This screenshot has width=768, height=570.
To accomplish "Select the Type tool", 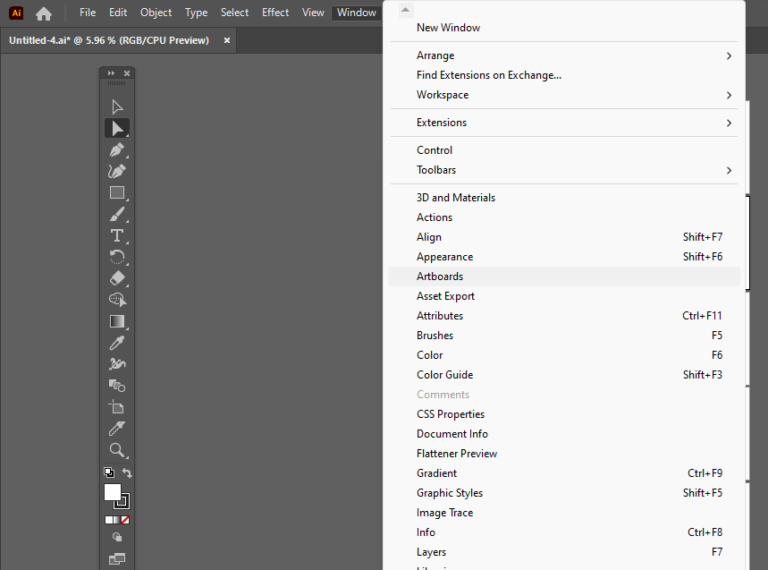I will (x=117, y=236).
